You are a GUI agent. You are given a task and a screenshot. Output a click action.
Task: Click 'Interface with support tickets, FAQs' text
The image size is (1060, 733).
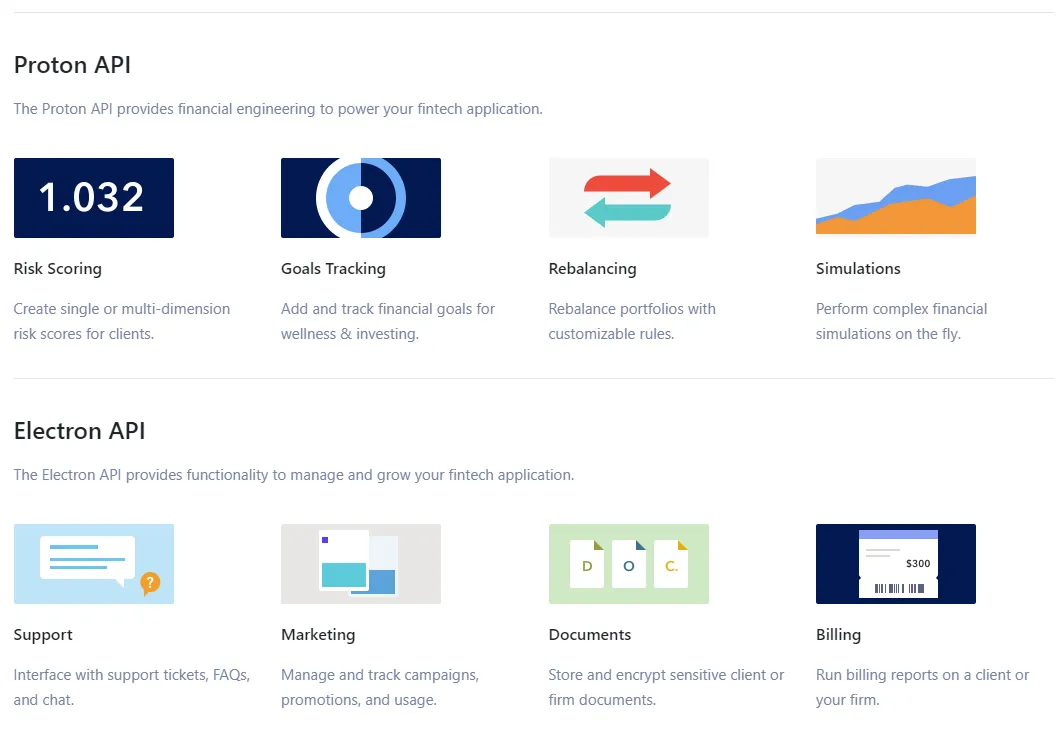pyautogui.click(x=132, y=687)
